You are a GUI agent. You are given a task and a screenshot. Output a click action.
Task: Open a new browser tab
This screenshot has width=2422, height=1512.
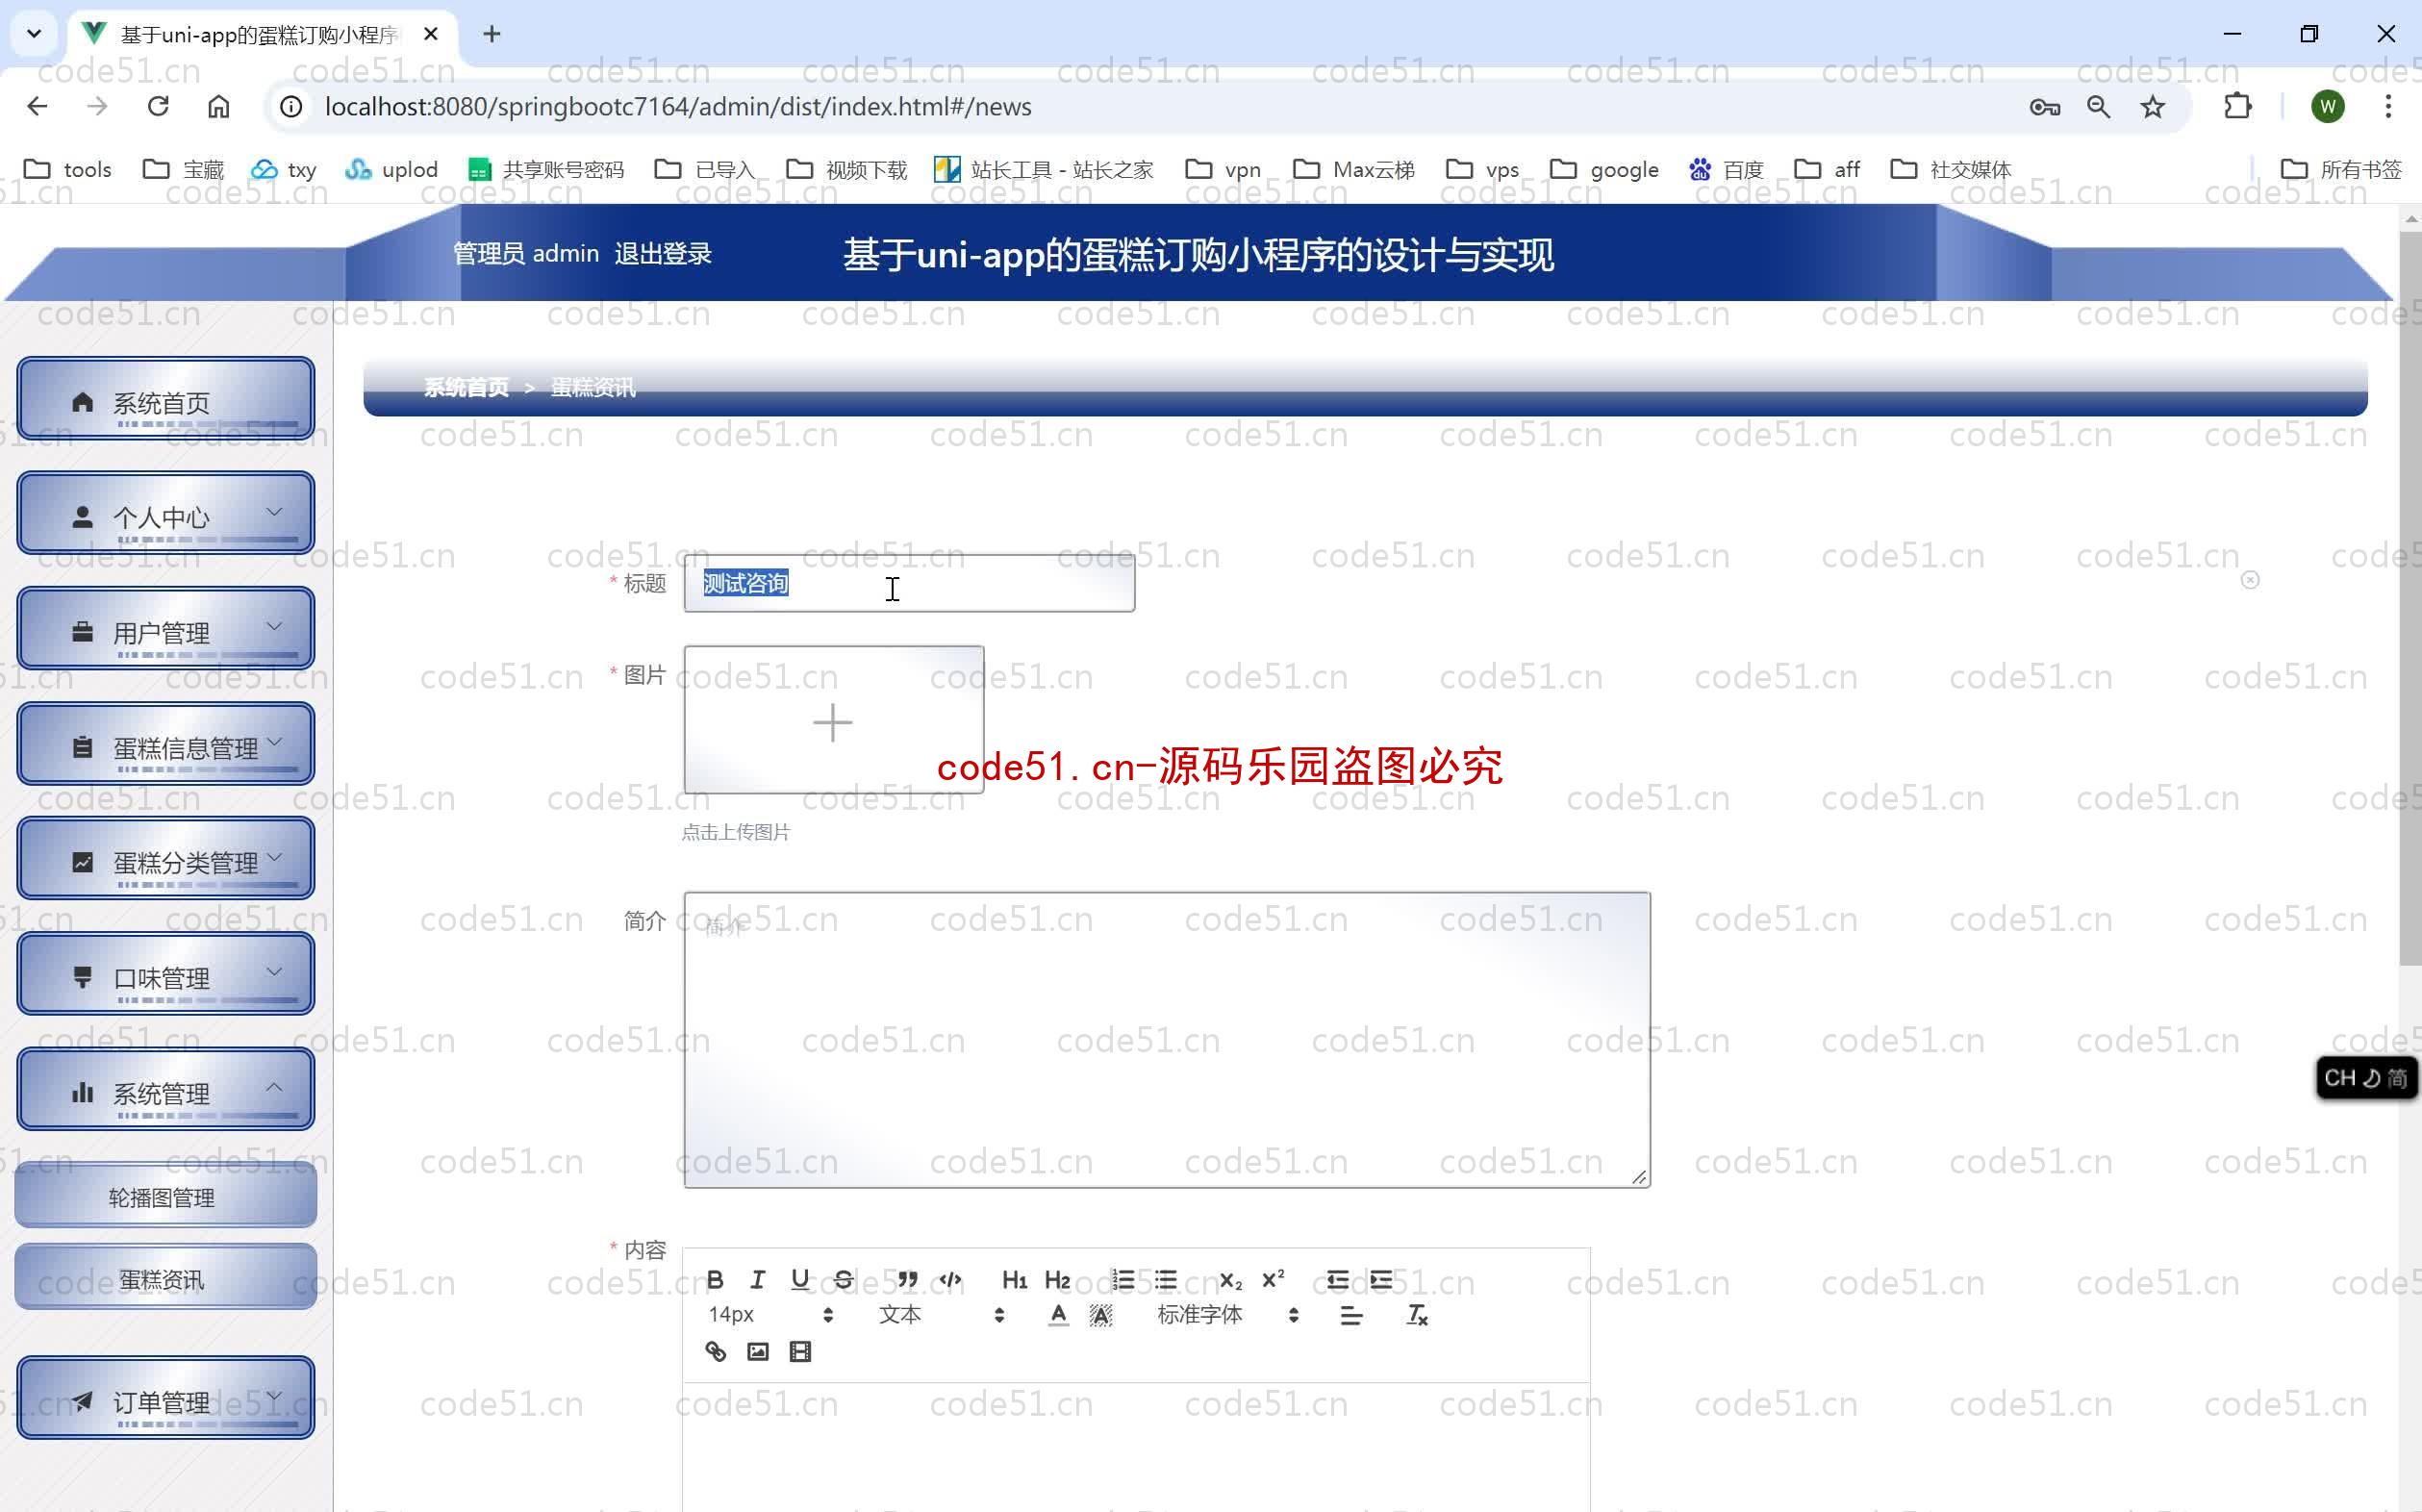(x=491, y=34)
